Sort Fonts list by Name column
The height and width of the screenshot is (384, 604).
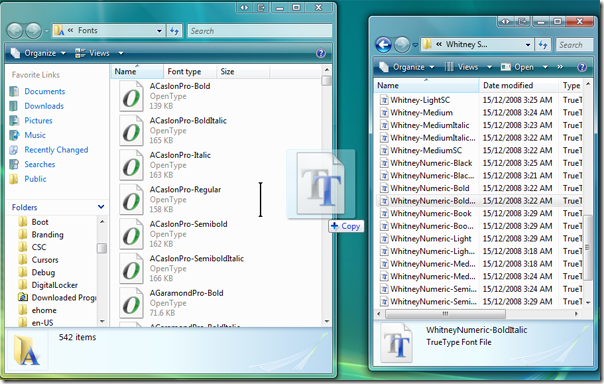pos(137,72)
